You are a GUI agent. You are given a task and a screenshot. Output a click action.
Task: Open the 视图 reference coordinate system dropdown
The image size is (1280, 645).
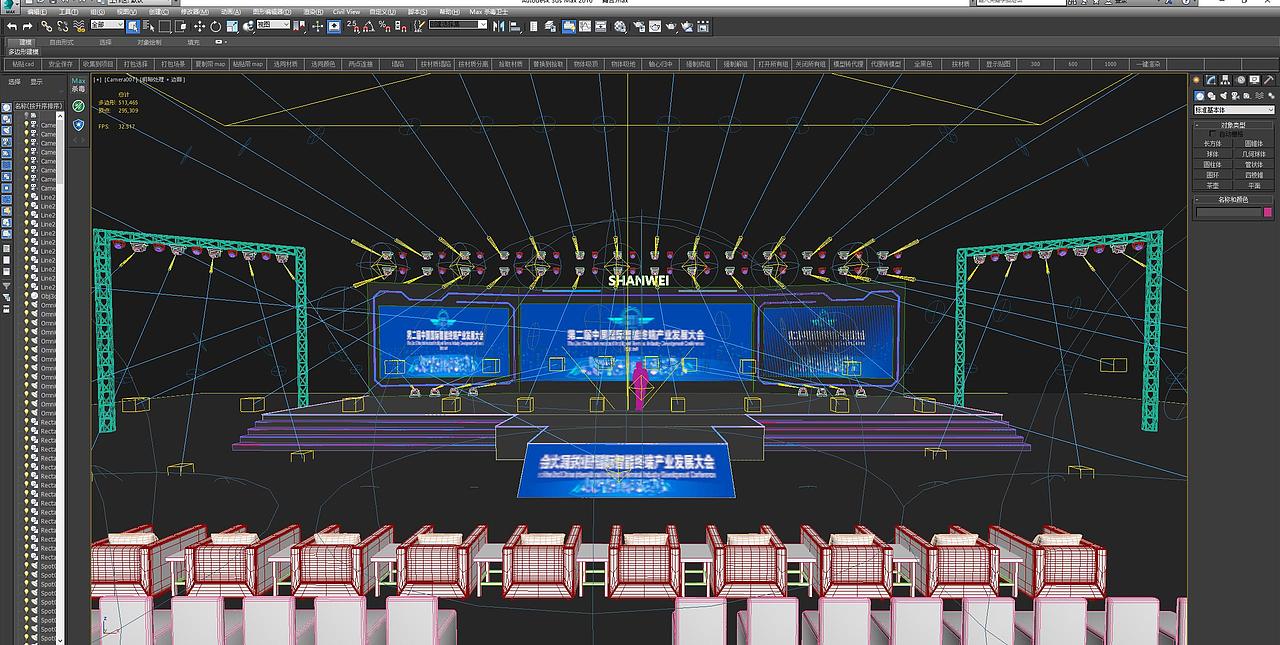tap(273, 24)
